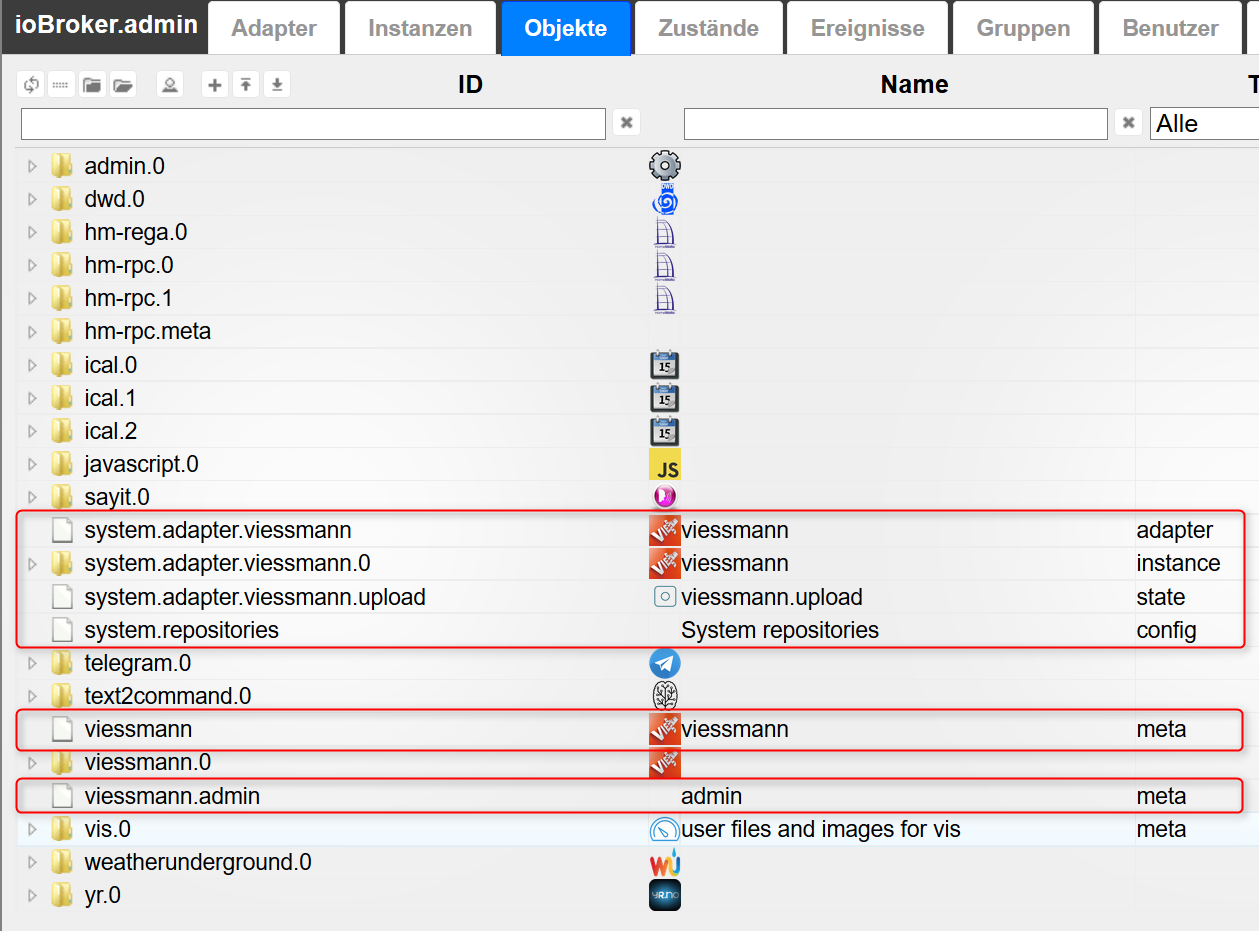Click the hm-rpc.0 adapter icon
The height and width of the screenshot is (931, 1259).
665,265
